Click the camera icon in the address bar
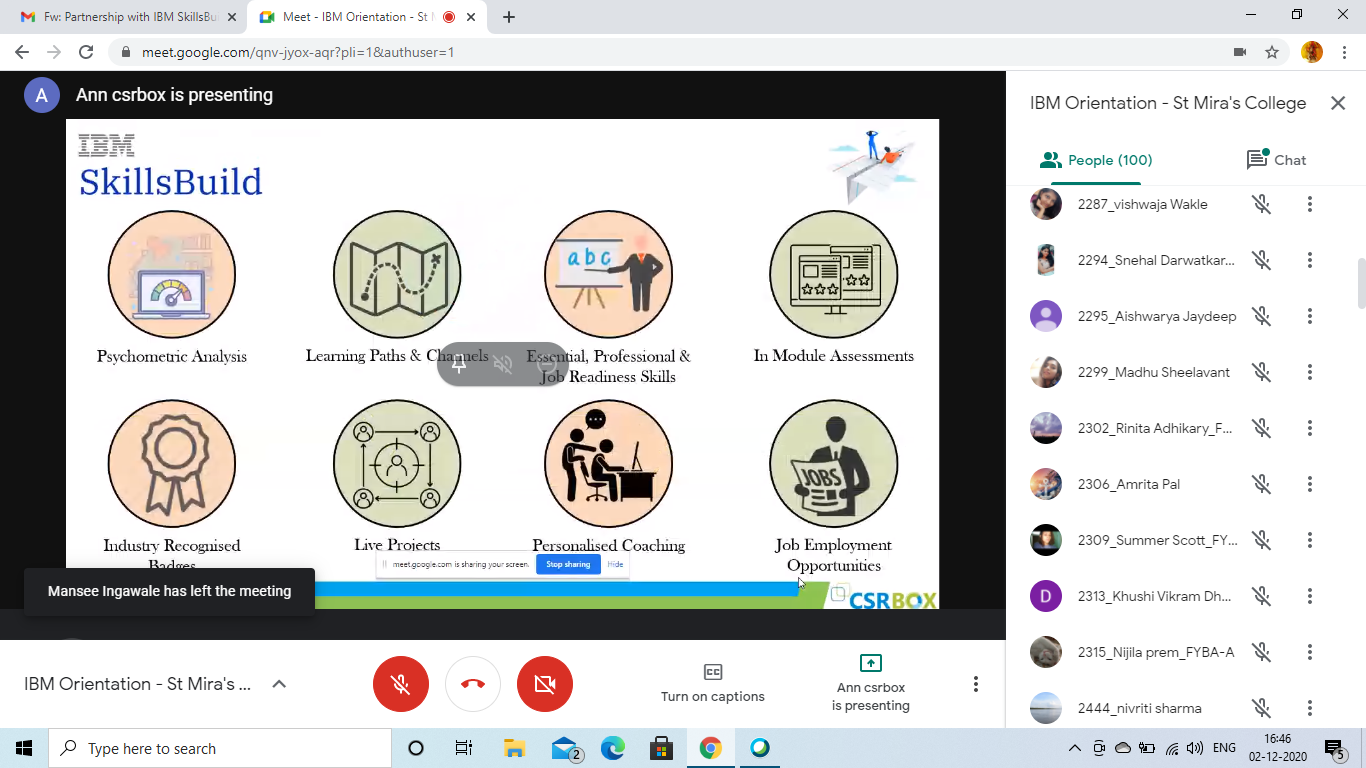1366x768 pixels. click(1240, 52)
